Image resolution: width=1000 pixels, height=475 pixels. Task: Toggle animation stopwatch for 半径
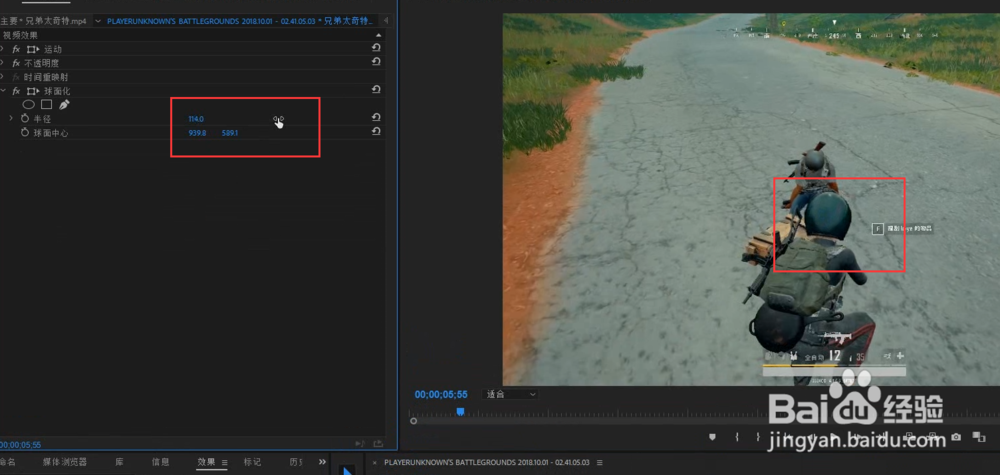(x=25, y=119)
